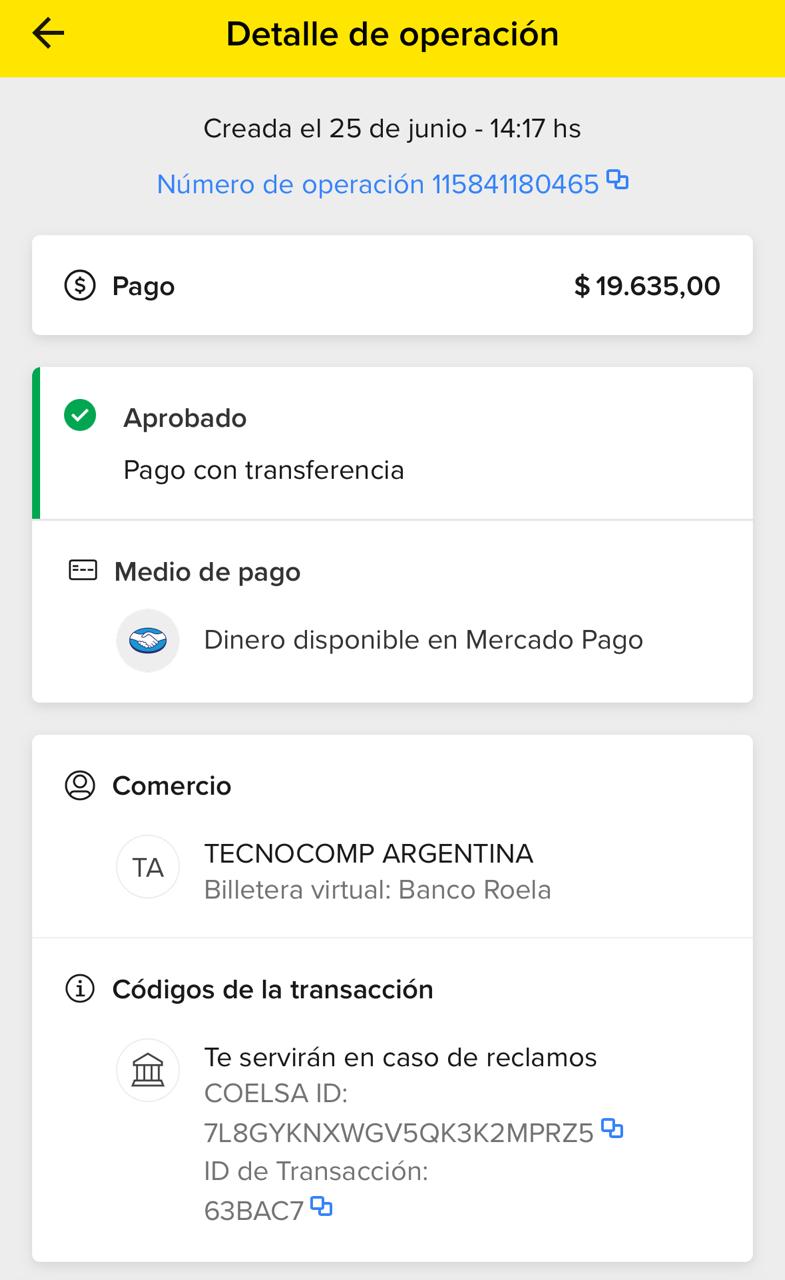Tap the Mercado Pago handshake logo
The image size is (785, 1280).
pyautogui.click(x=148, y=640)
